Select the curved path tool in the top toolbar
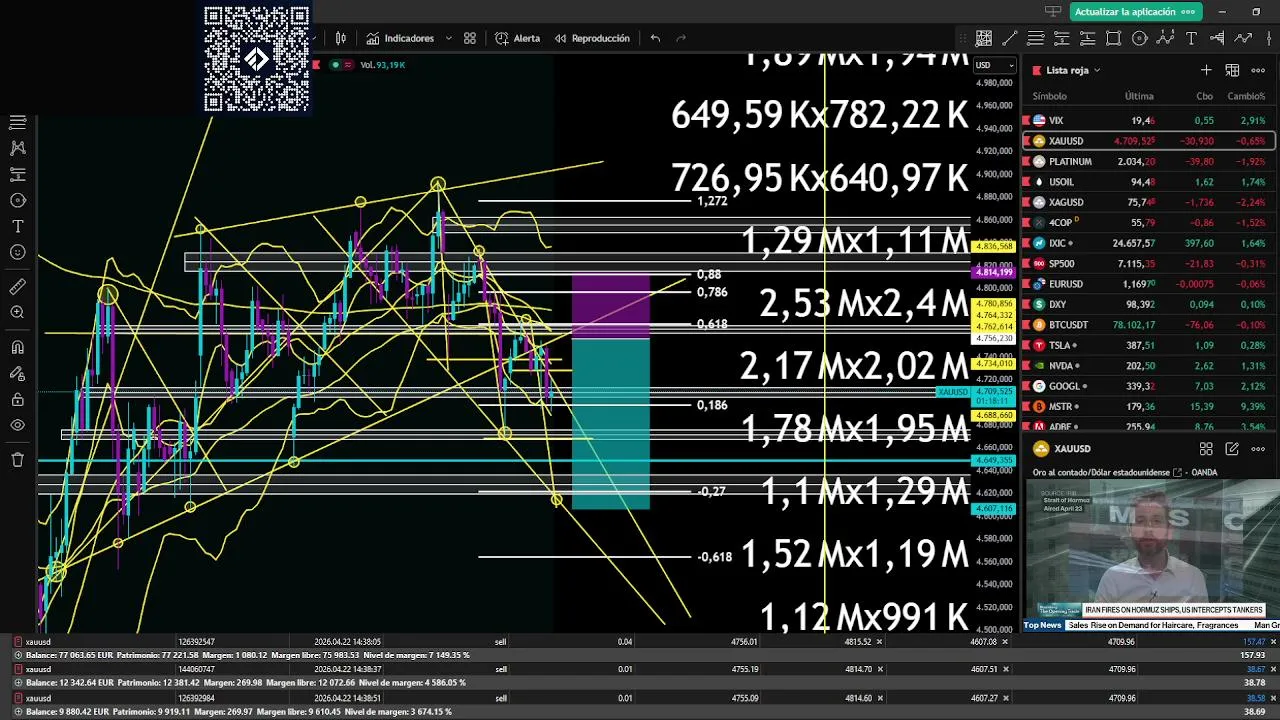 (x=1243, y=38)
